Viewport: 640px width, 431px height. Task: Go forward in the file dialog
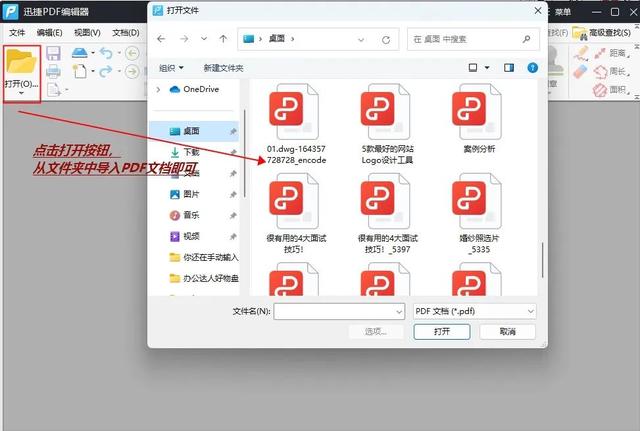(184, 39)
